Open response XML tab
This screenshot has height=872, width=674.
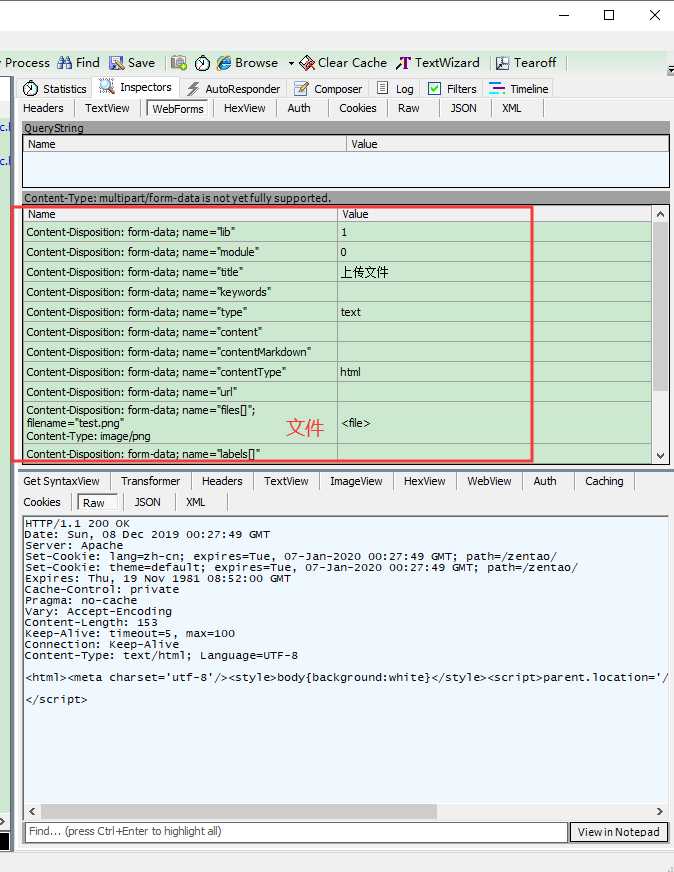[x=195, y=502]
